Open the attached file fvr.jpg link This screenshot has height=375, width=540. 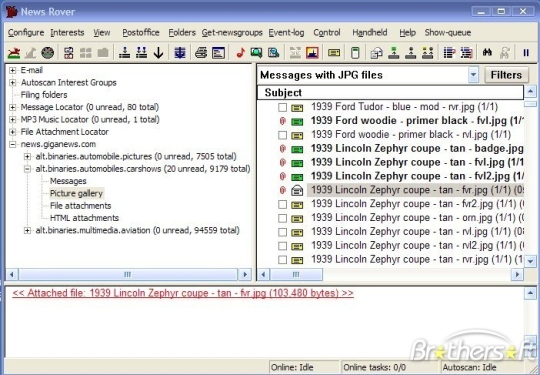183,293
